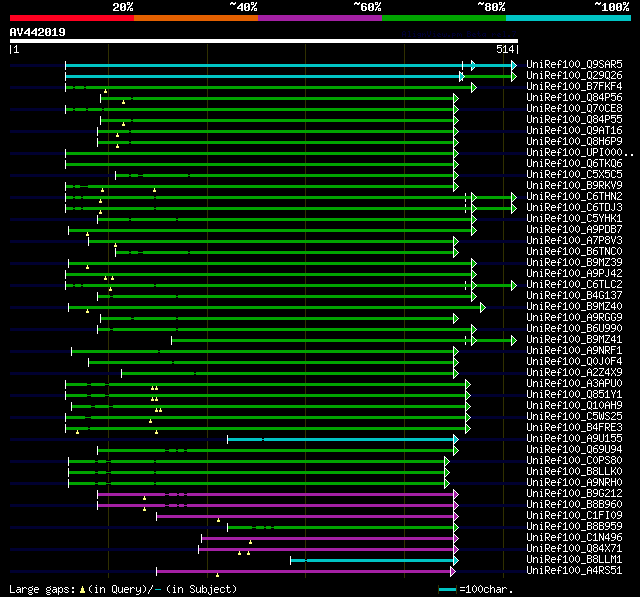Click the red 20% identity legend segment
The width and height of the screenshot is (640, 597).
[72, 18]
